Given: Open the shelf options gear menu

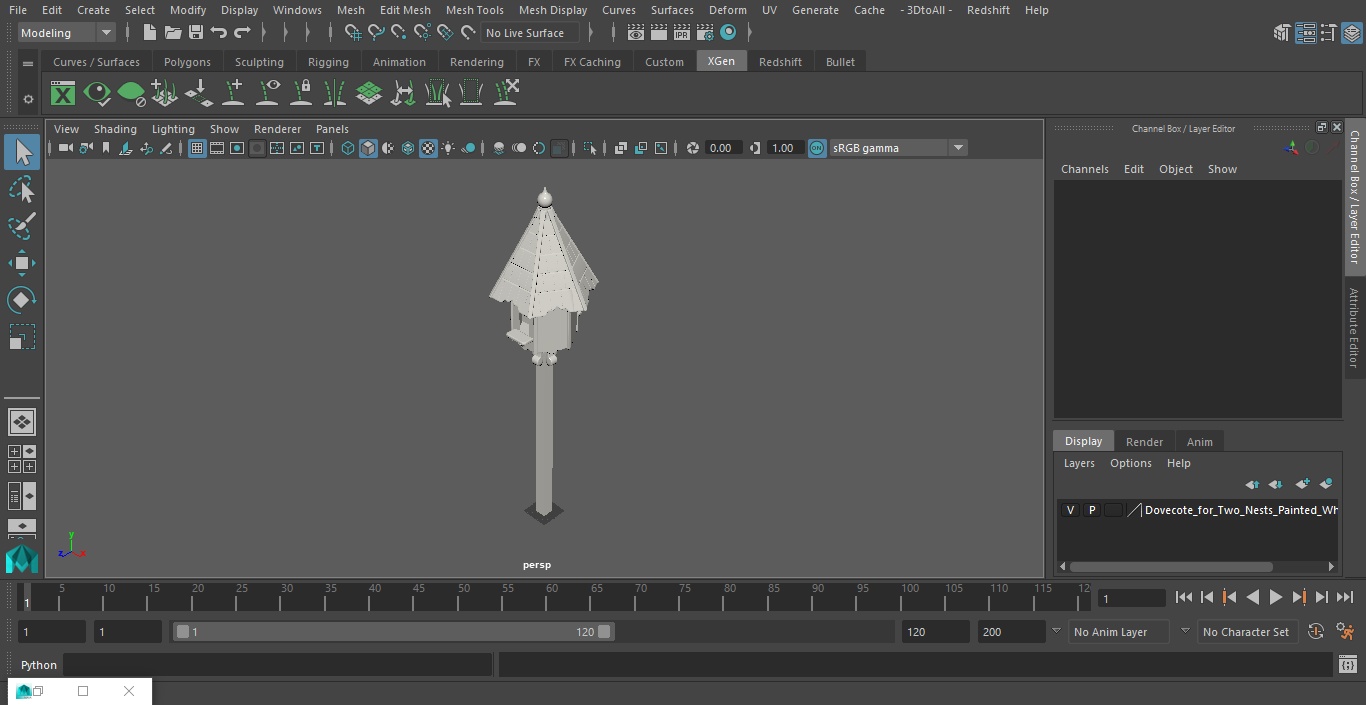Looking at the screenshot, I should tap(28, 99).
